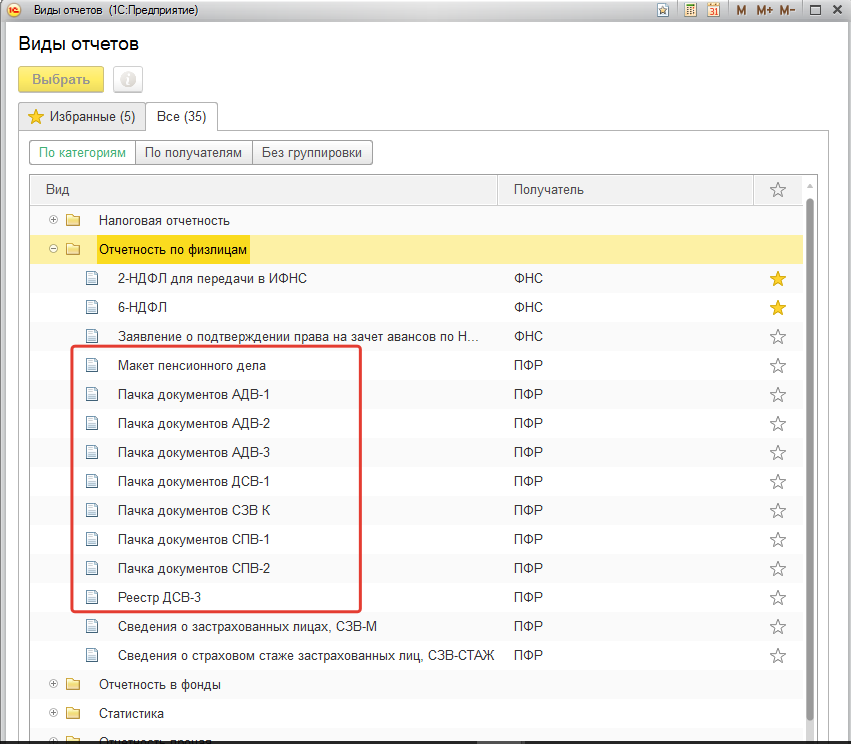Select the Отчетность по физлицам folder row
The height and width of the screenshot is (744, 851).
coord(416,250)
